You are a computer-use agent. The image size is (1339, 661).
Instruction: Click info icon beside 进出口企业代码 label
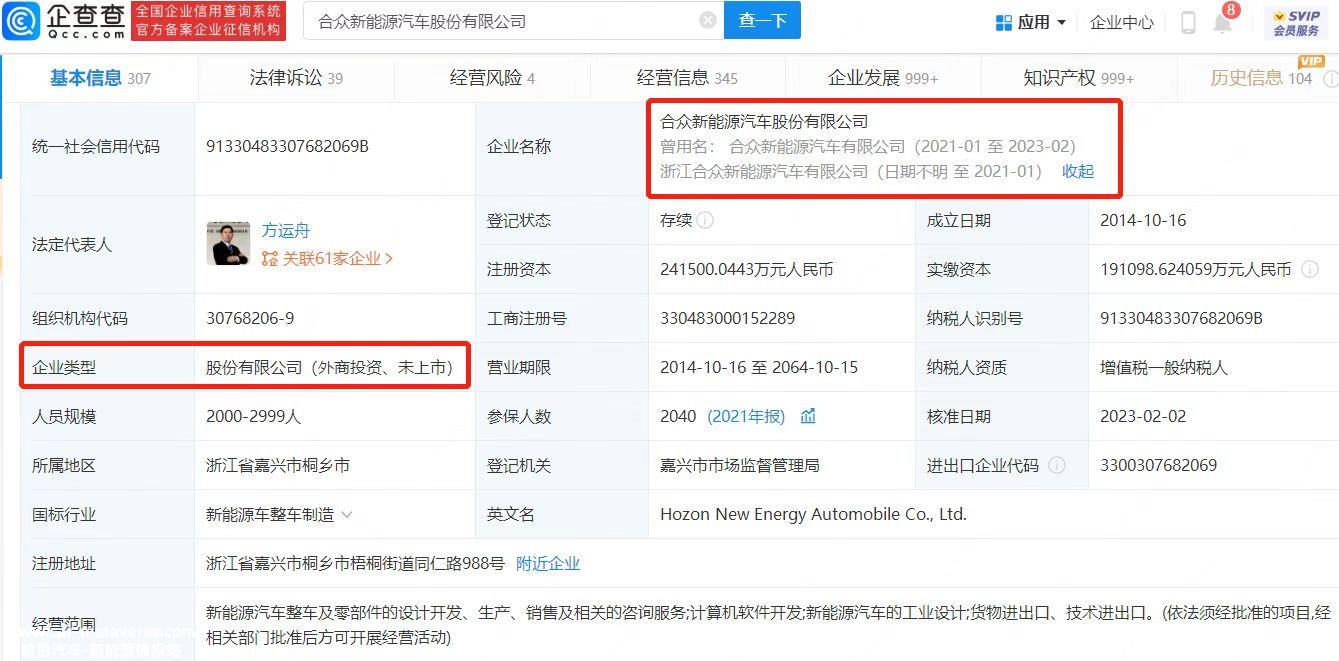tap(1057, 465)
